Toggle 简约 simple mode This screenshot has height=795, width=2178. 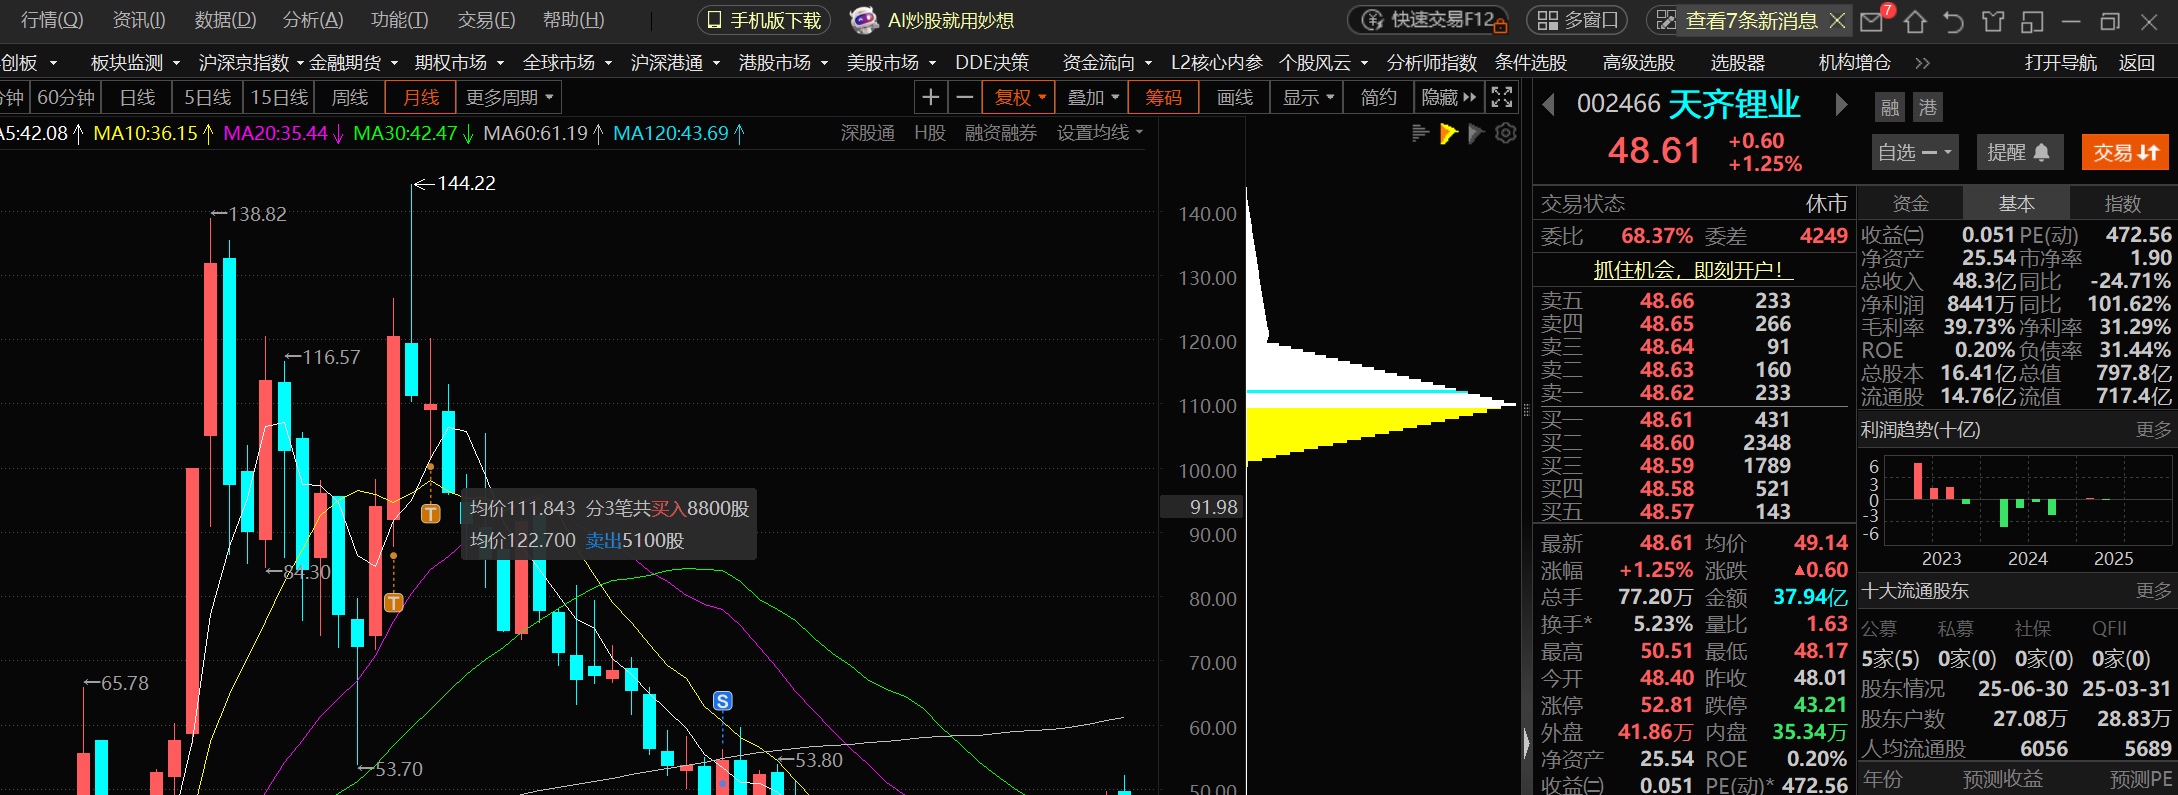click(1378, 98)
